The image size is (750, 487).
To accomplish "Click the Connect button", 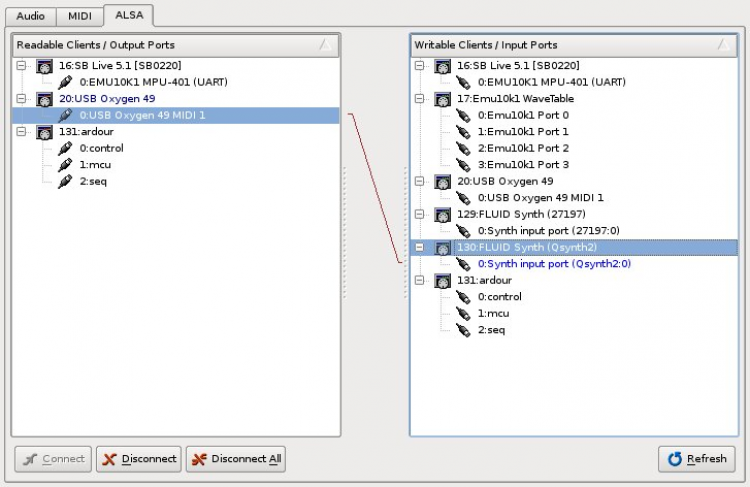I will [x=53, y=459].
